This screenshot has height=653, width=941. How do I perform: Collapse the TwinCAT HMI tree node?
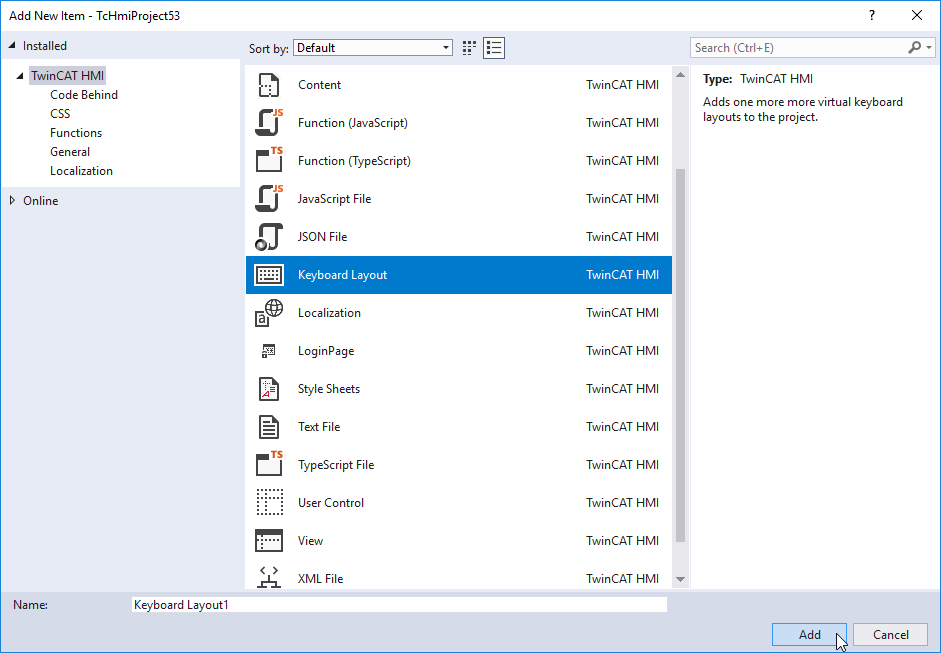point(20,76)
